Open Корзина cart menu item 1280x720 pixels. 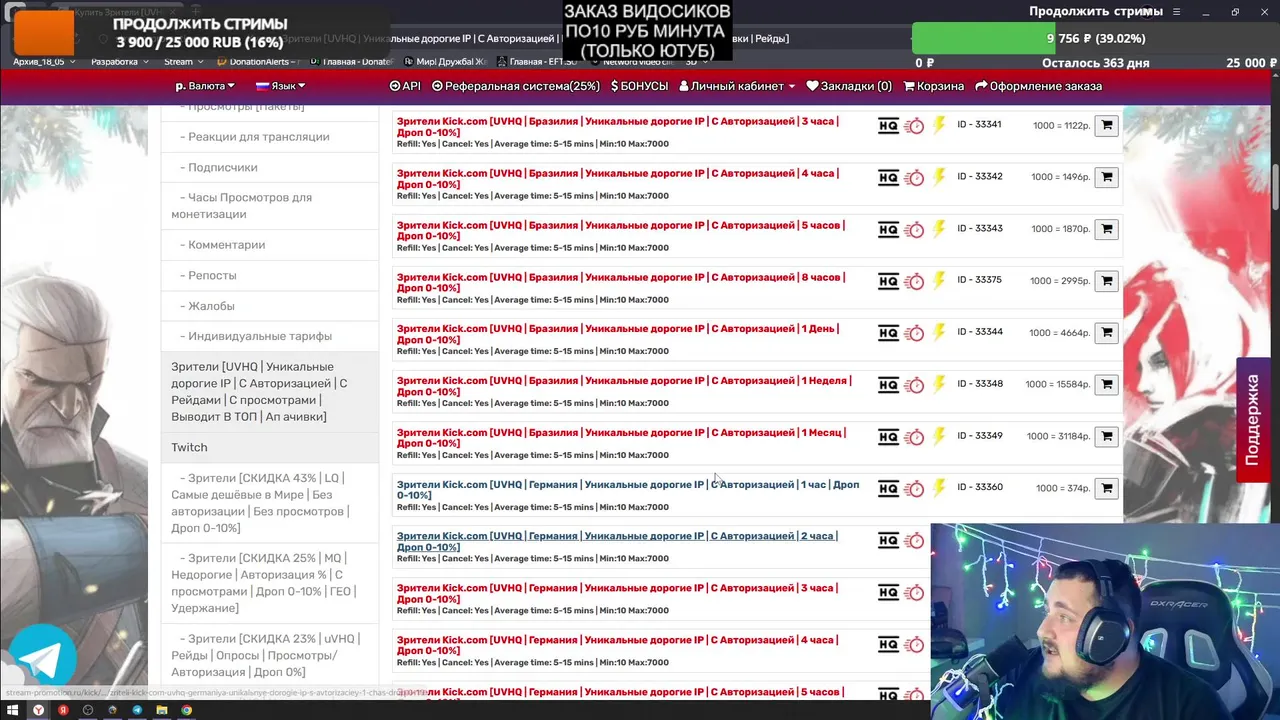933,86
